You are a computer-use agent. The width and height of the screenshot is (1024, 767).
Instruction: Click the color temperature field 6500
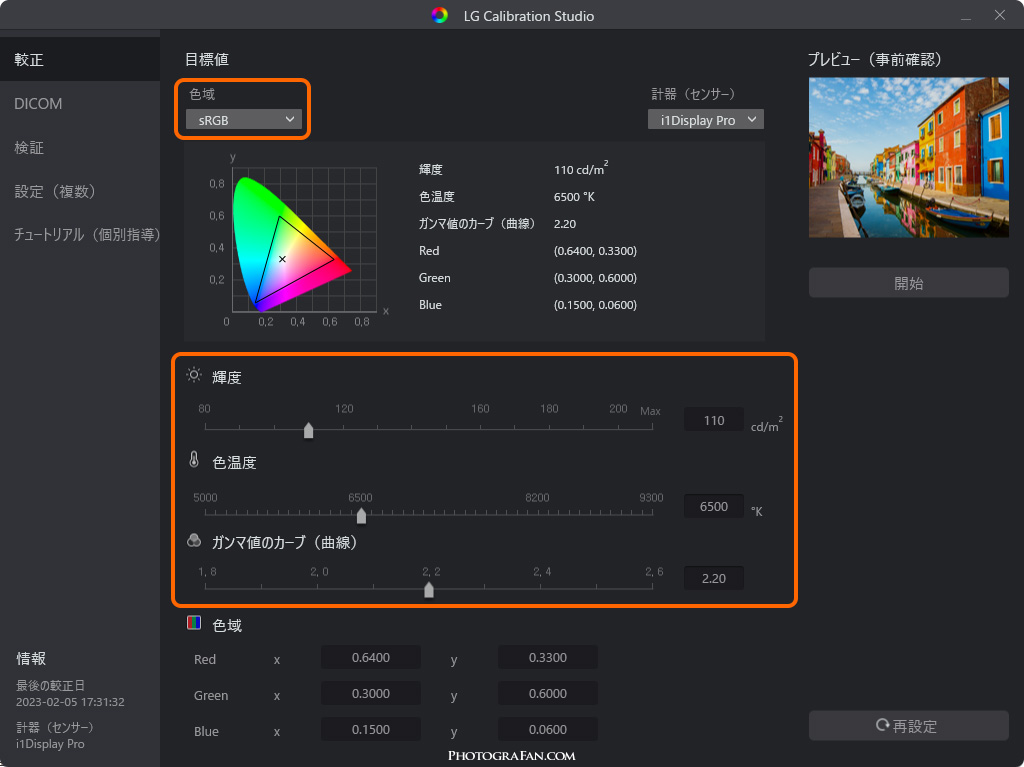714,506
